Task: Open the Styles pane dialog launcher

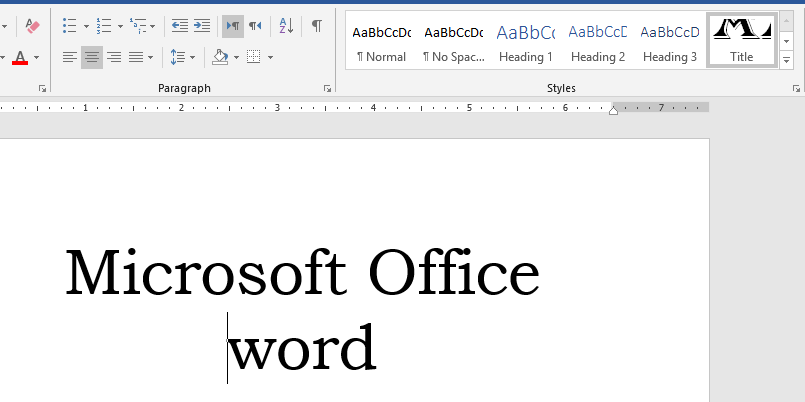Action: click(796, 89)
